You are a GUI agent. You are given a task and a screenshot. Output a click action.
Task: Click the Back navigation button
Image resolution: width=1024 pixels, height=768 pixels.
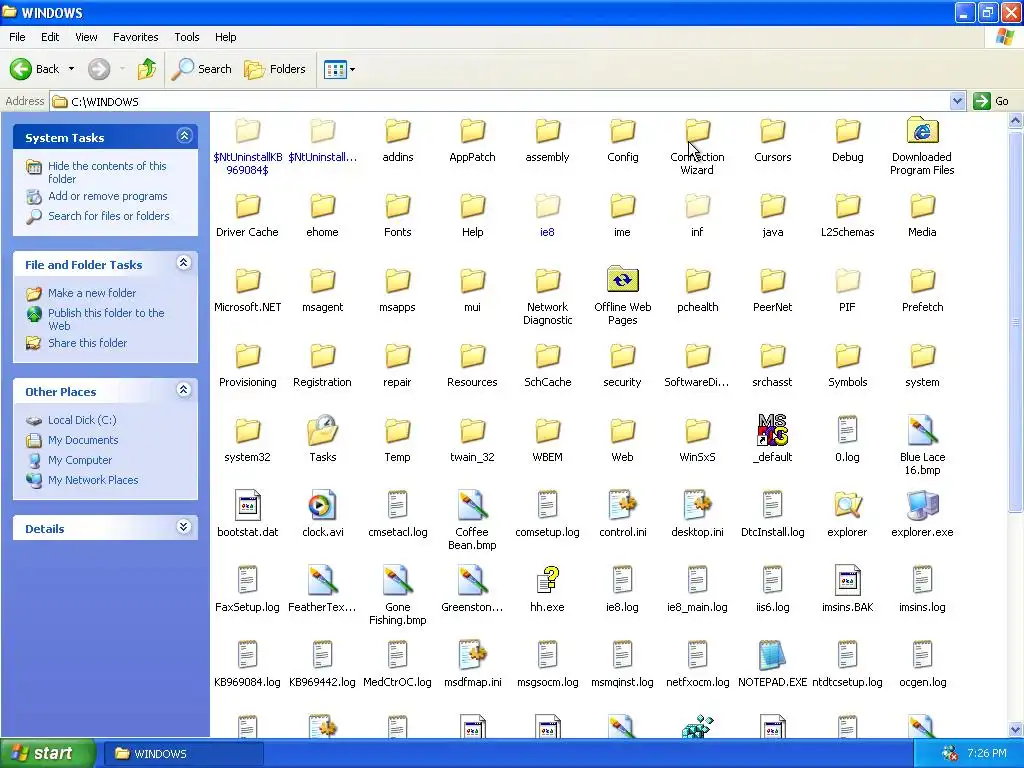pos(35,69)
